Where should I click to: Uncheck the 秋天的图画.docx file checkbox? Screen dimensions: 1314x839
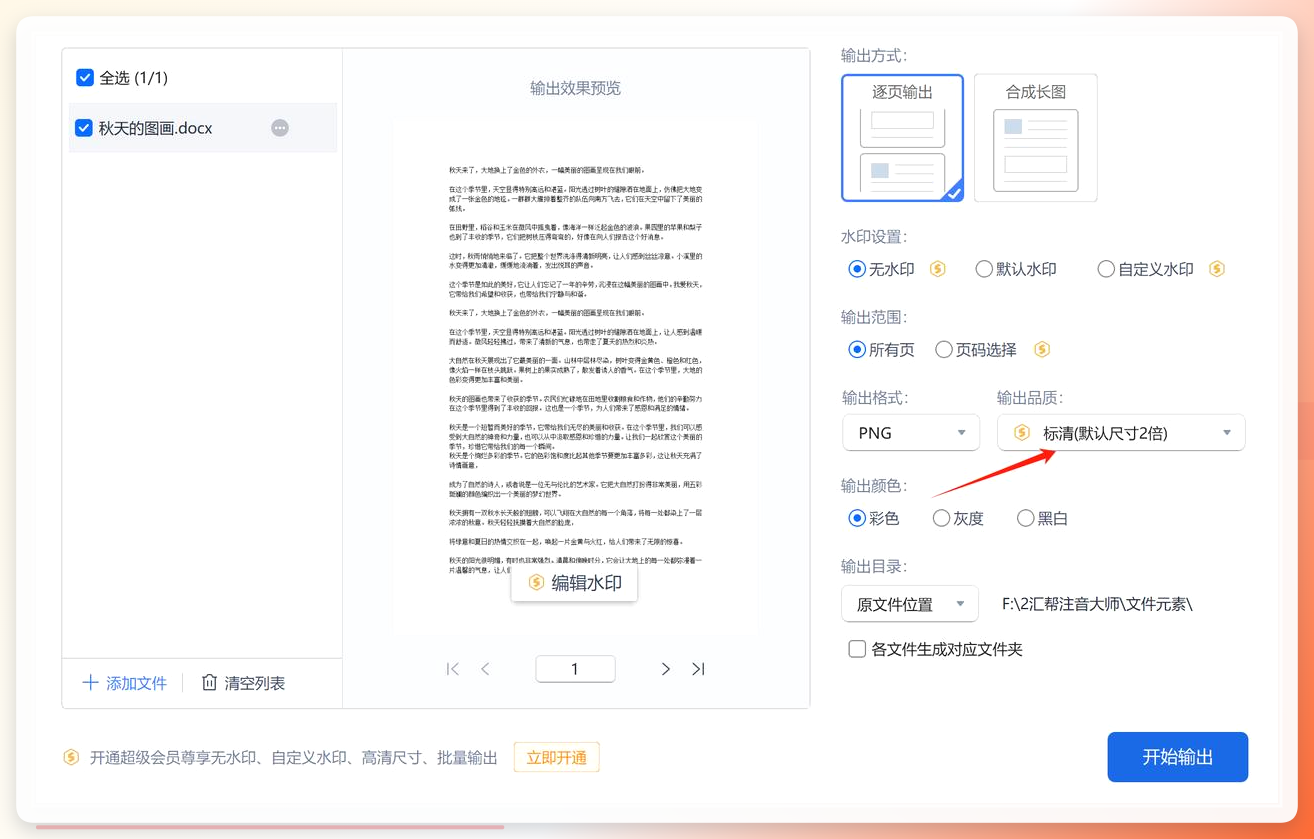click(x=85, y=128)
